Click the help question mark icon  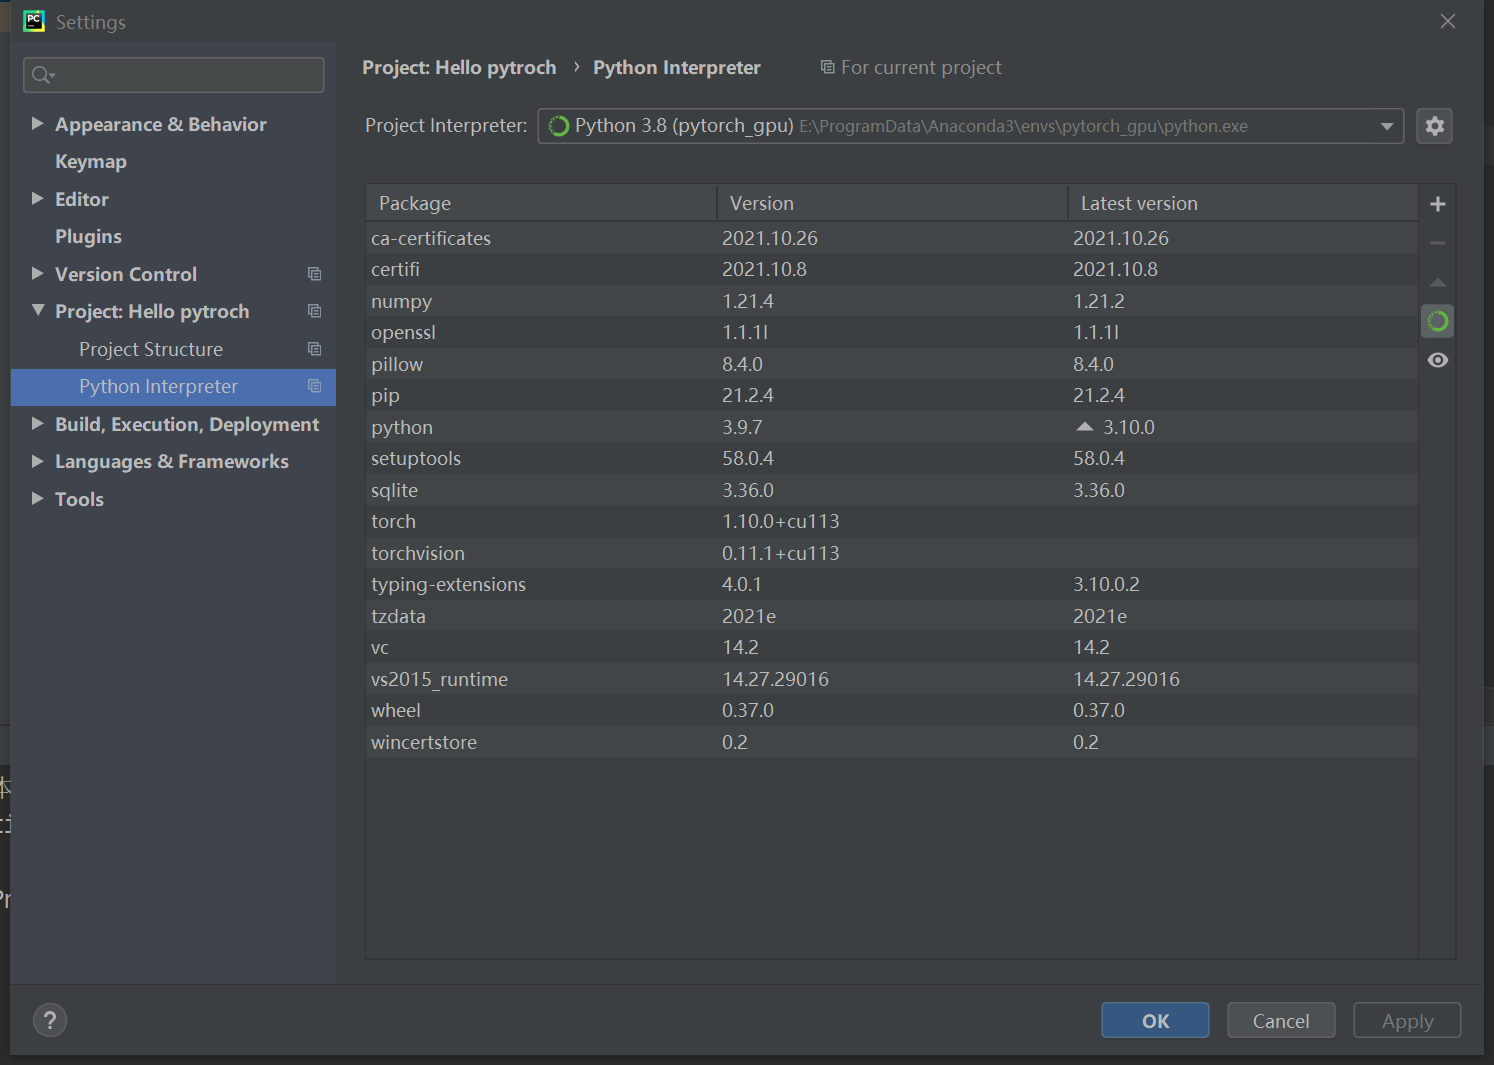pyautogui.click(x=50, y=1020)
